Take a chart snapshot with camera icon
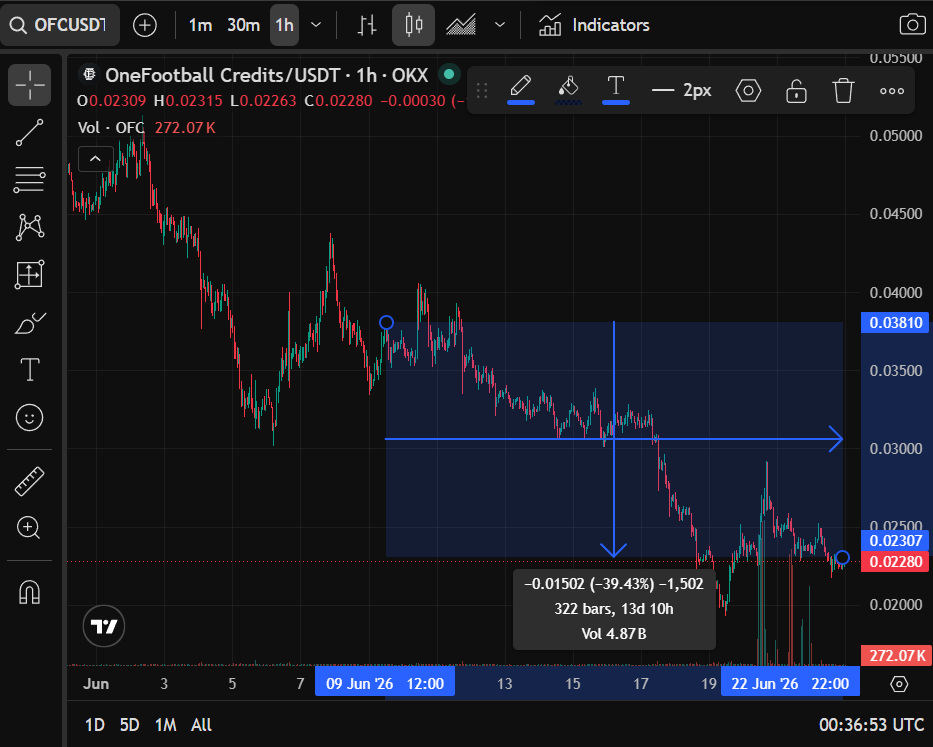The height and width of the screenshot is (747, 933). tap(912, 25)
